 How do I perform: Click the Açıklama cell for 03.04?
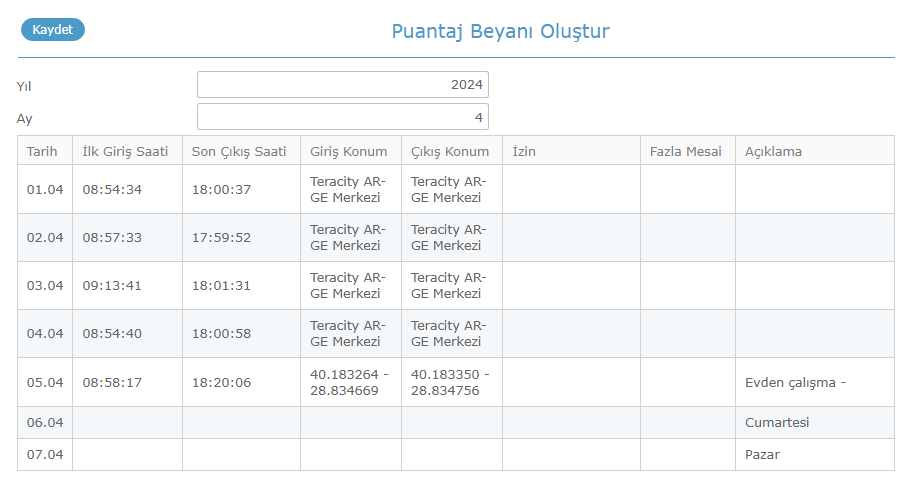coord(815,286)
